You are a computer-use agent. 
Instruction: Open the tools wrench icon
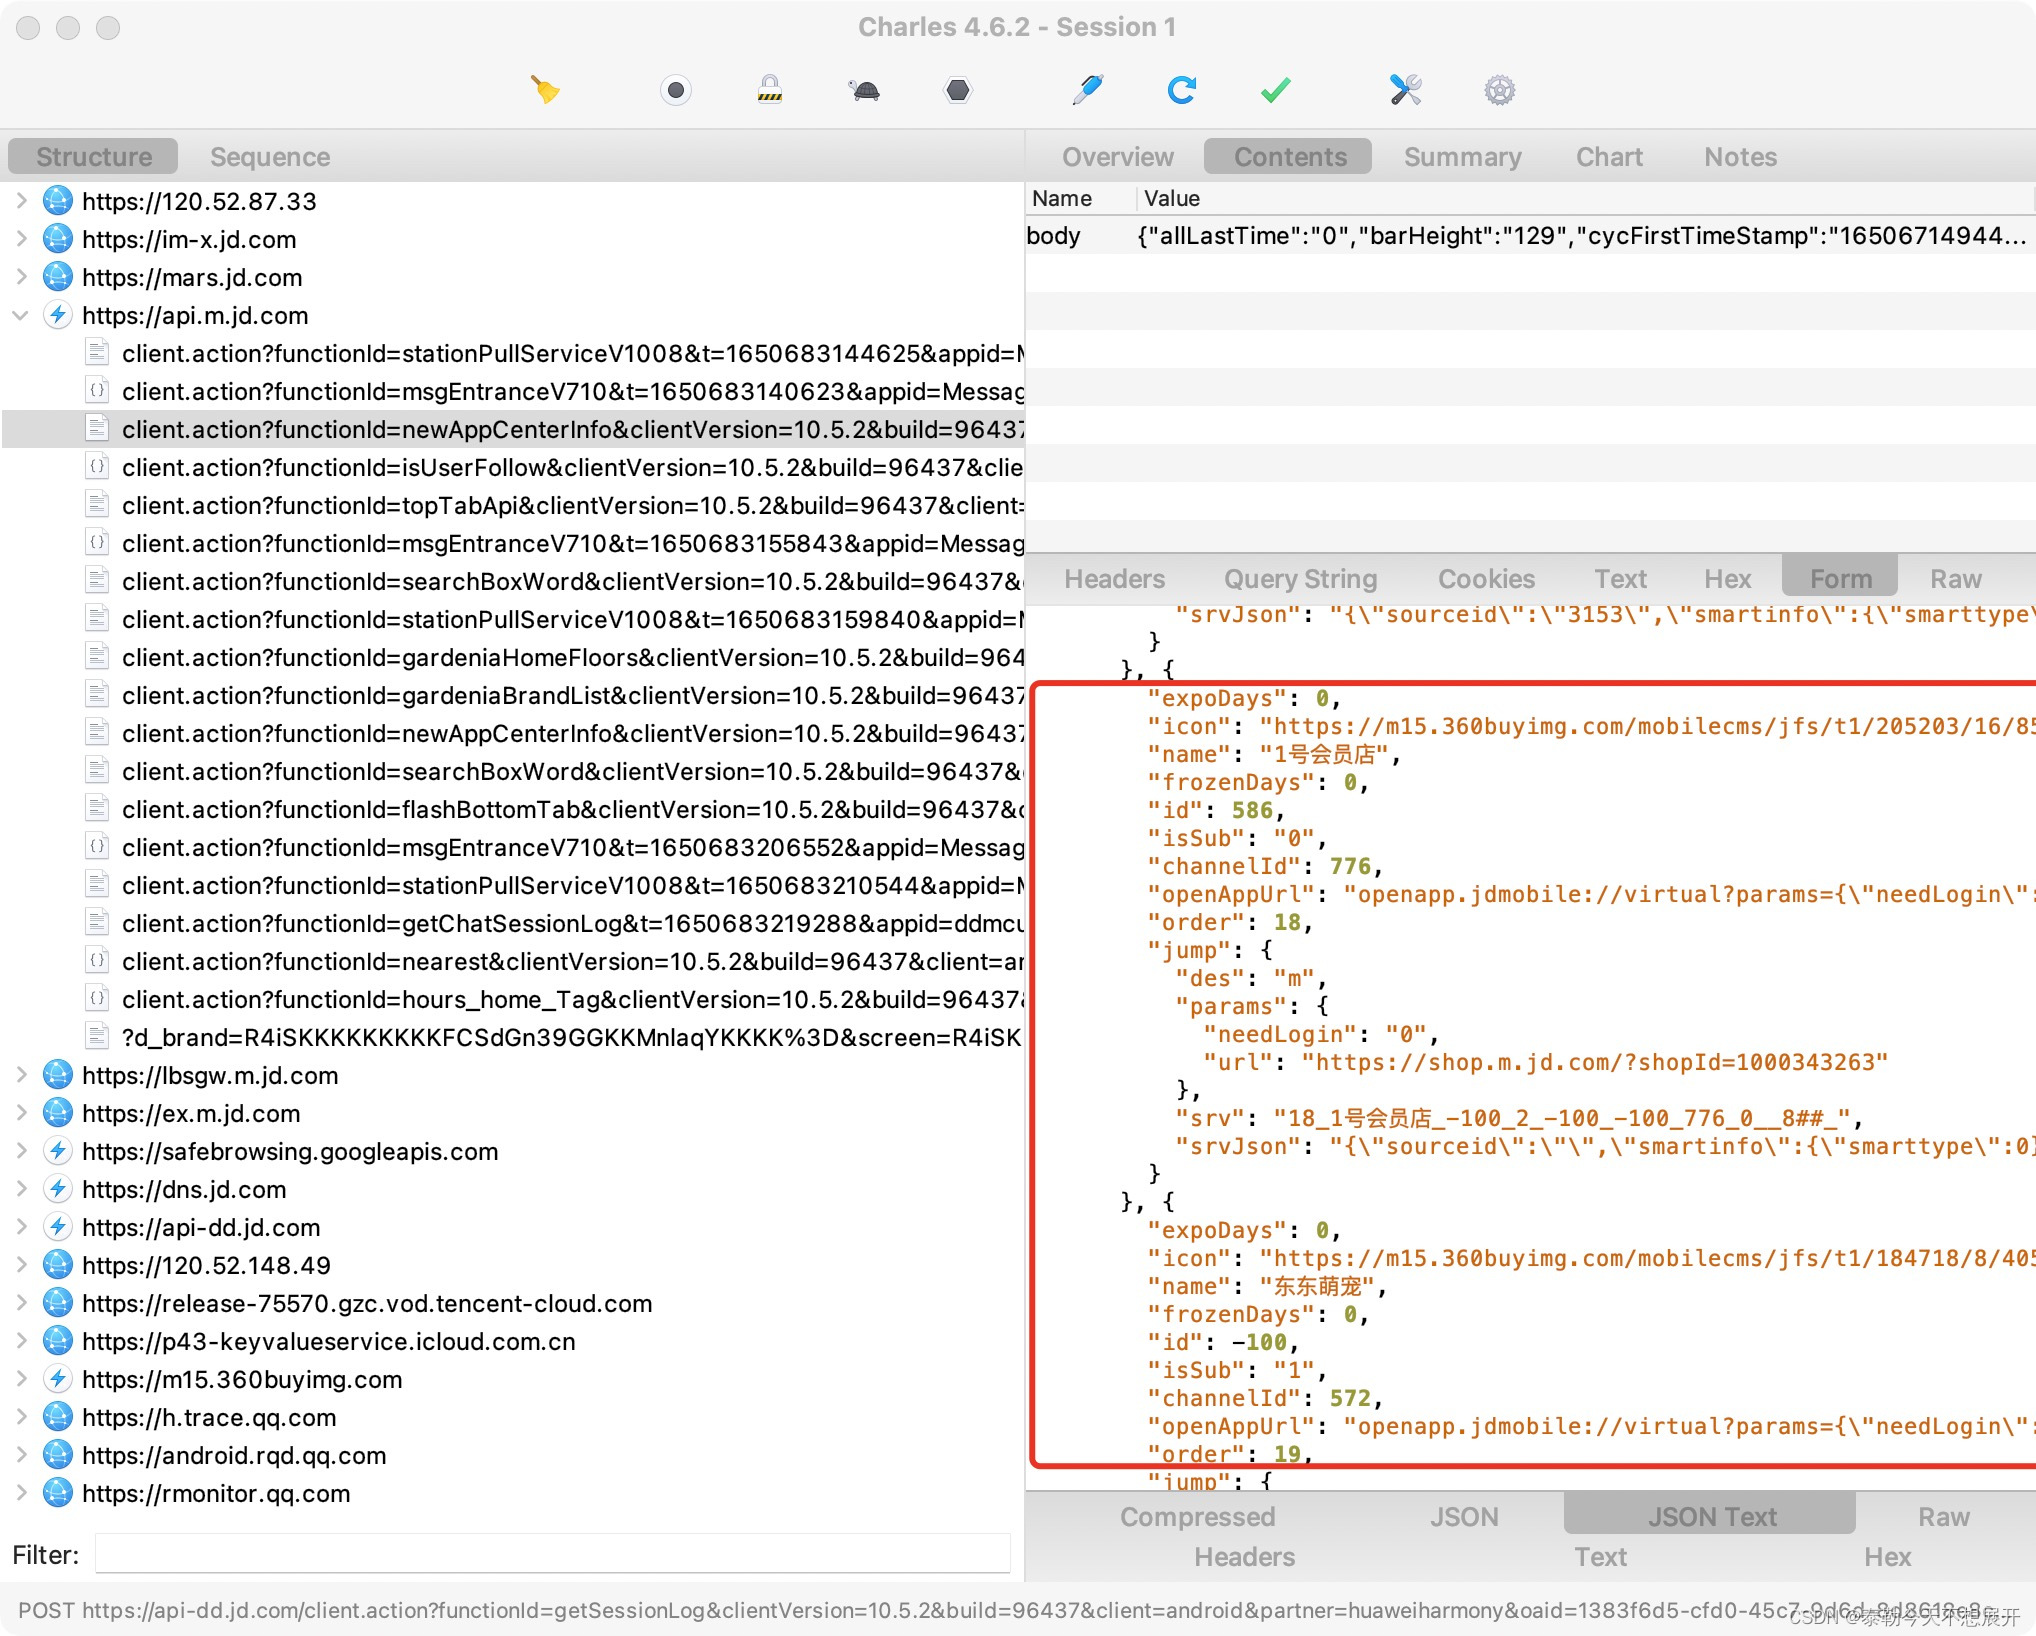[x=1405, y=90]
